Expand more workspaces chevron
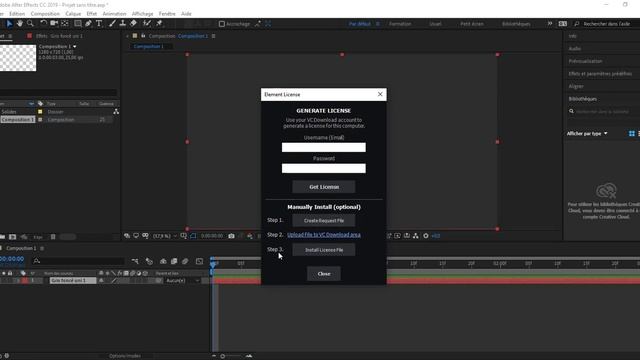Viewport: 640px width, 360px height. (x=550, y=24)
